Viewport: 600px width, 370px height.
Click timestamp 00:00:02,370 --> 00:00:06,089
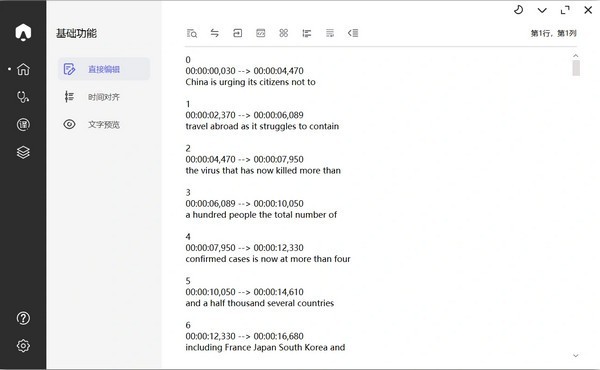(245, 115)
